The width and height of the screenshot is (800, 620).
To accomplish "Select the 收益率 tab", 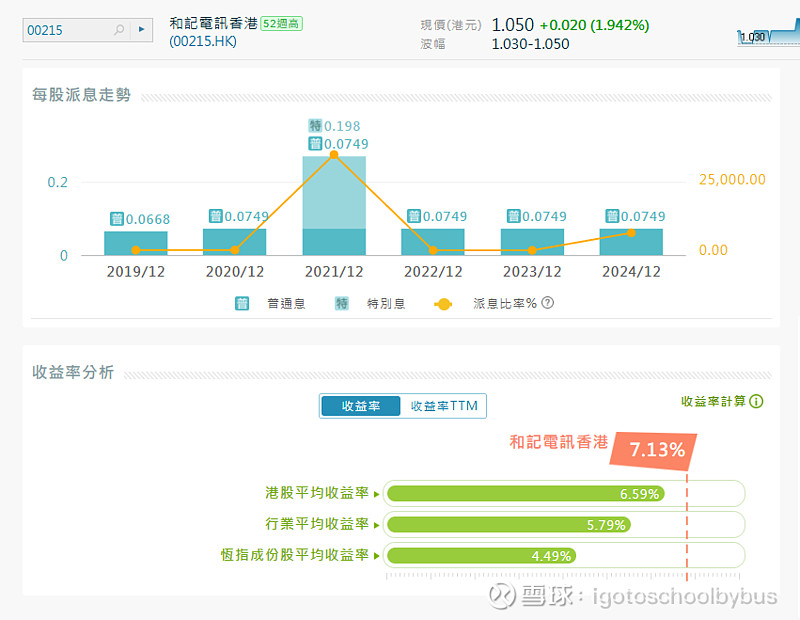I will pyautogui.click(x=360, y=406).
